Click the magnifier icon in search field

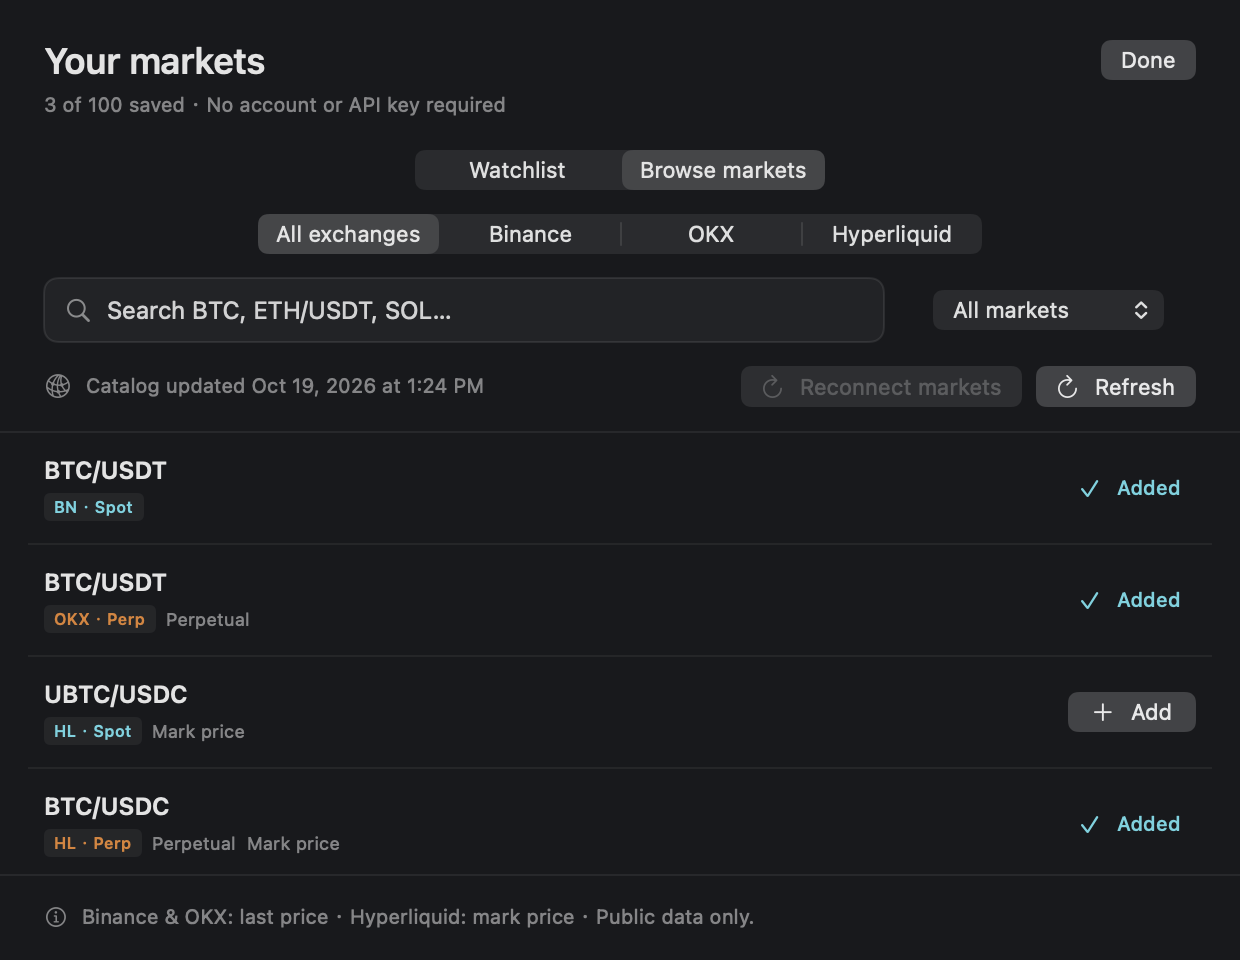(x=78, y=310)
